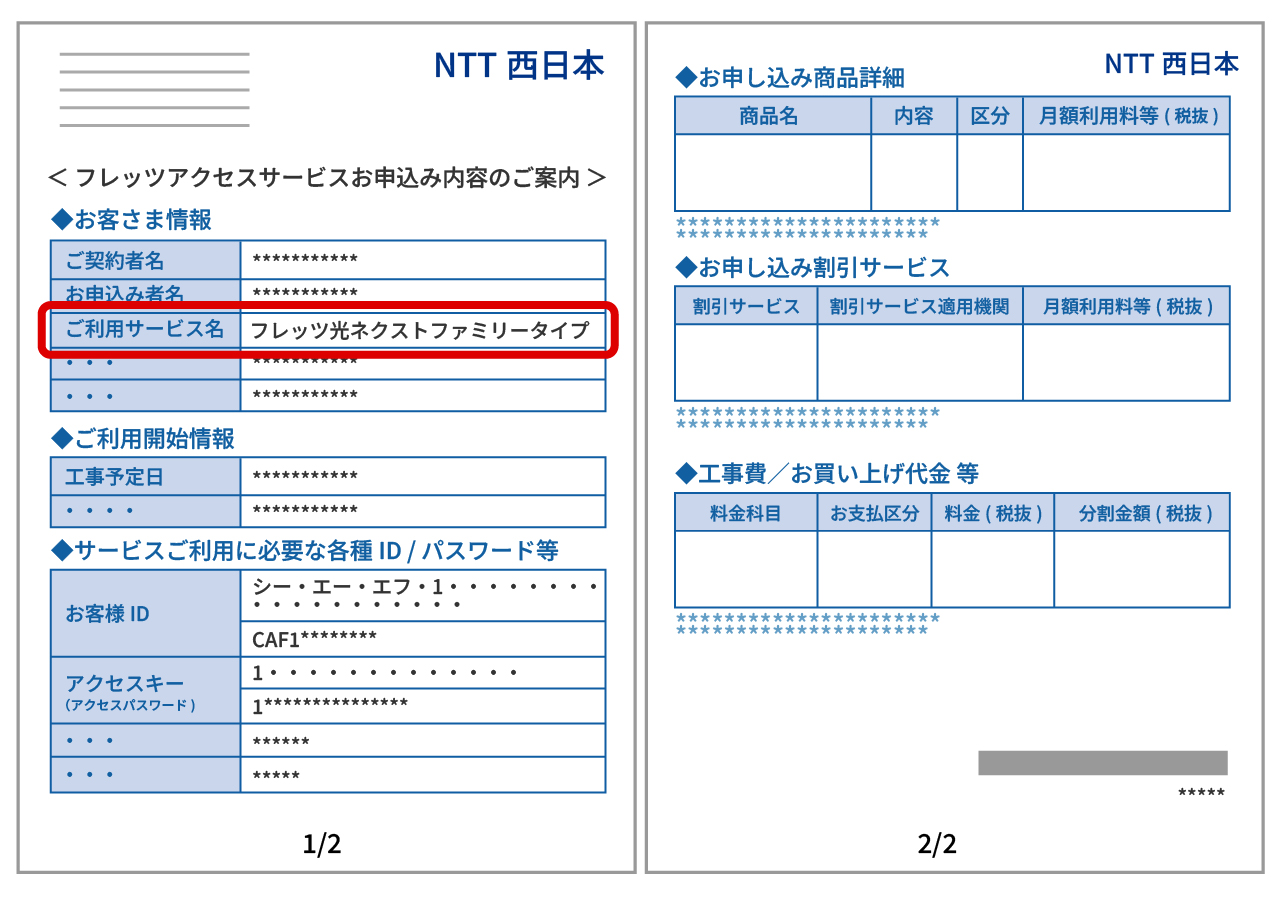
Task: Click the NTT 西日本 logo on page 2/2
Action: click(x=1171, y=64)
